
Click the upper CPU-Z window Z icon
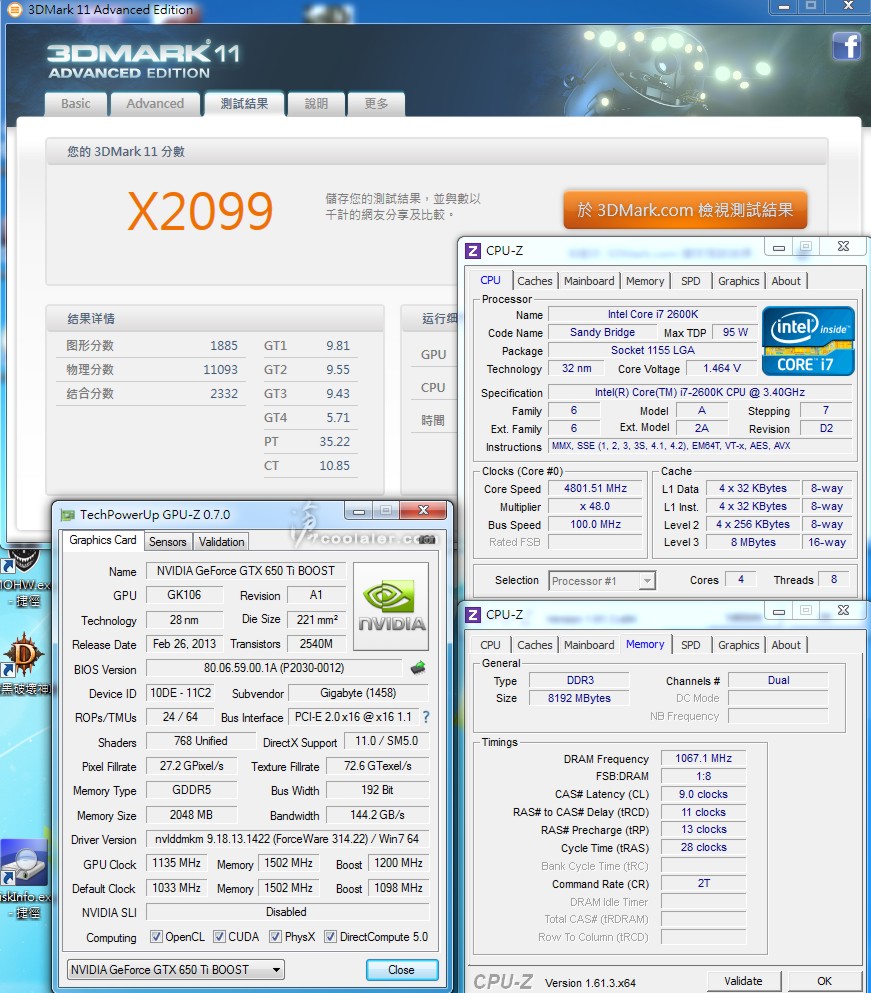473,251
